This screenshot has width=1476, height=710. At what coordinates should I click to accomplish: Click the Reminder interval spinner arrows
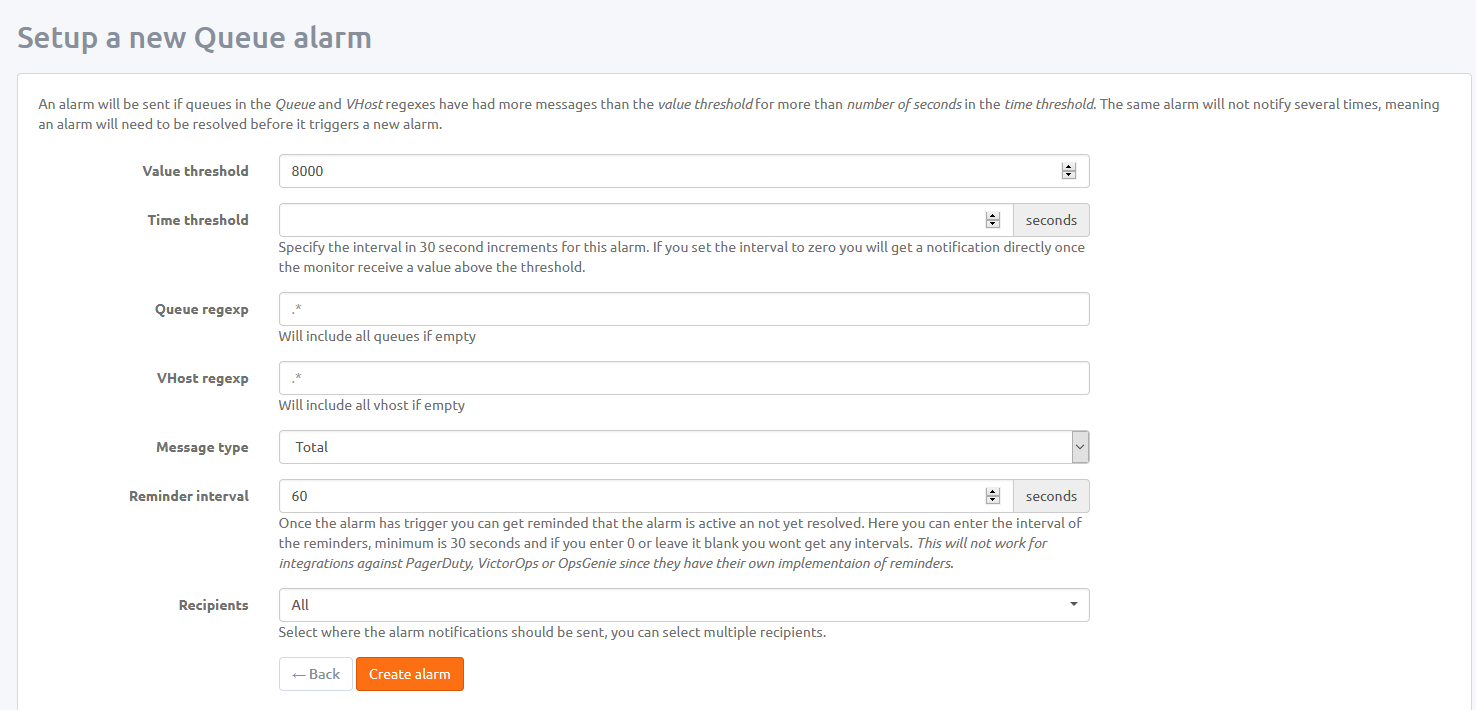click(x=993, y=496)
